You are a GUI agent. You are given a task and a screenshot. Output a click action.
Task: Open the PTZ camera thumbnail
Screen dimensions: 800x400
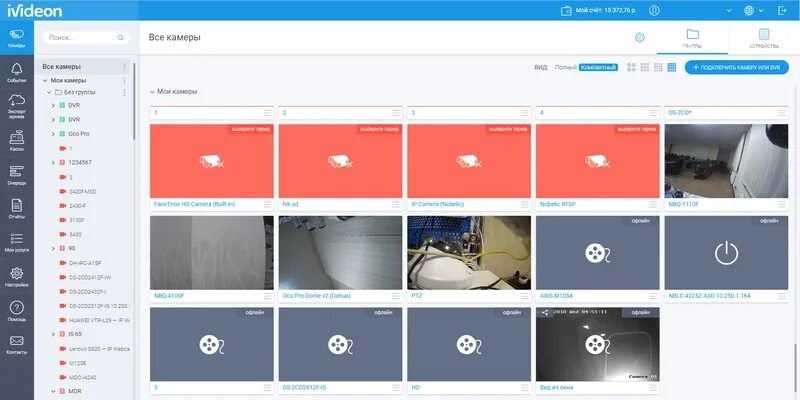(469, 253)
